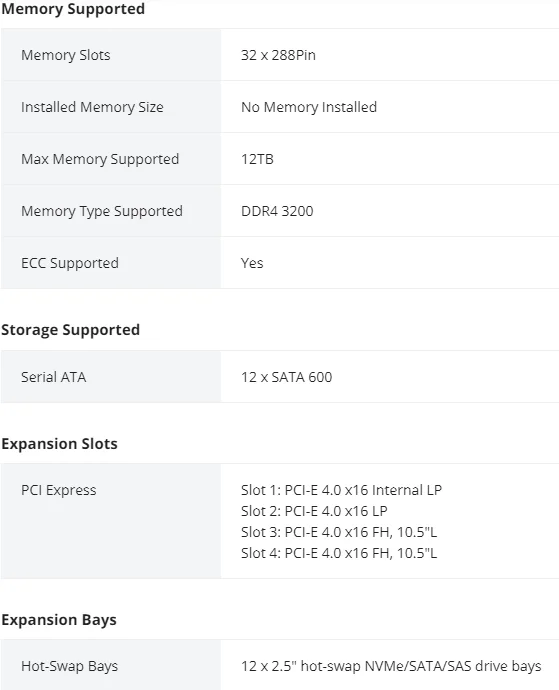
Task: Click the Storage Supported heading
Action: click(x=70, y=330)
